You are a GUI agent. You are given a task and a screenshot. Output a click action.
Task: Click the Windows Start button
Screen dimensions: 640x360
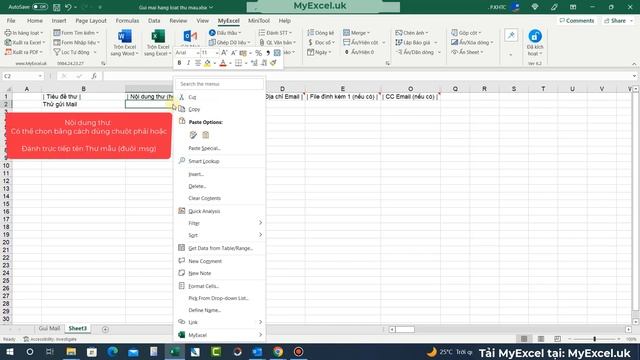pyautogui.click(x=9, y=352)
